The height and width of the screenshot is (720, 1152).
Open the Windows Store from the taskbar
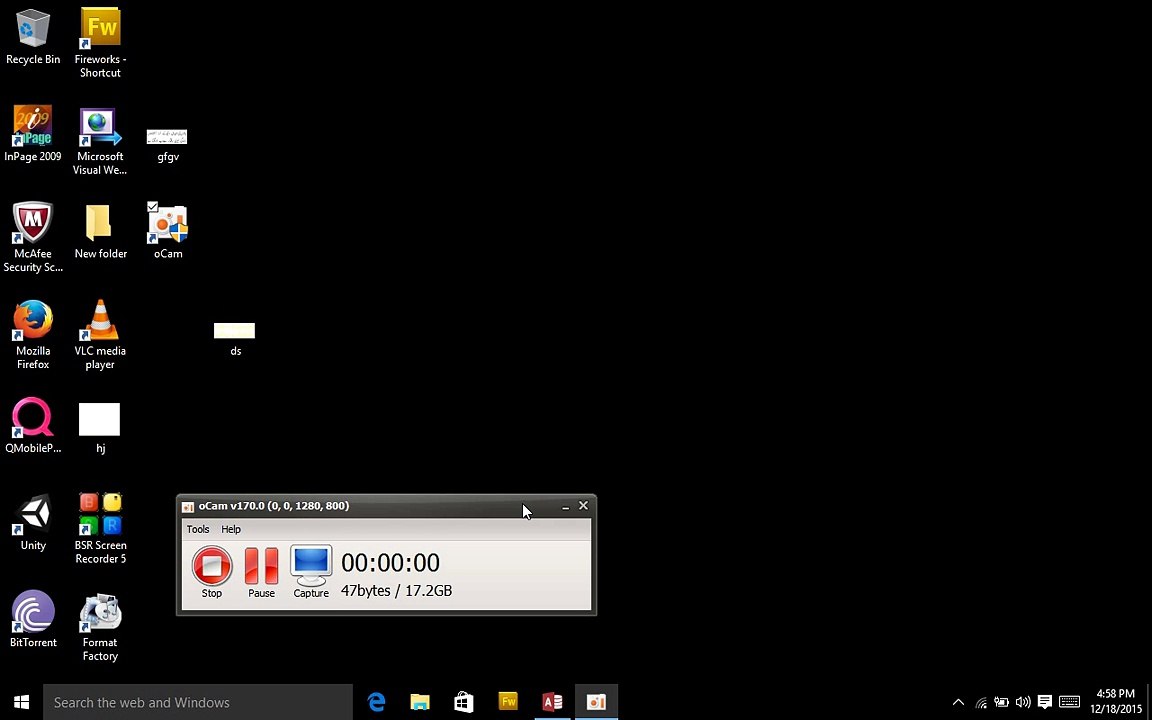[x=464, y=702]
